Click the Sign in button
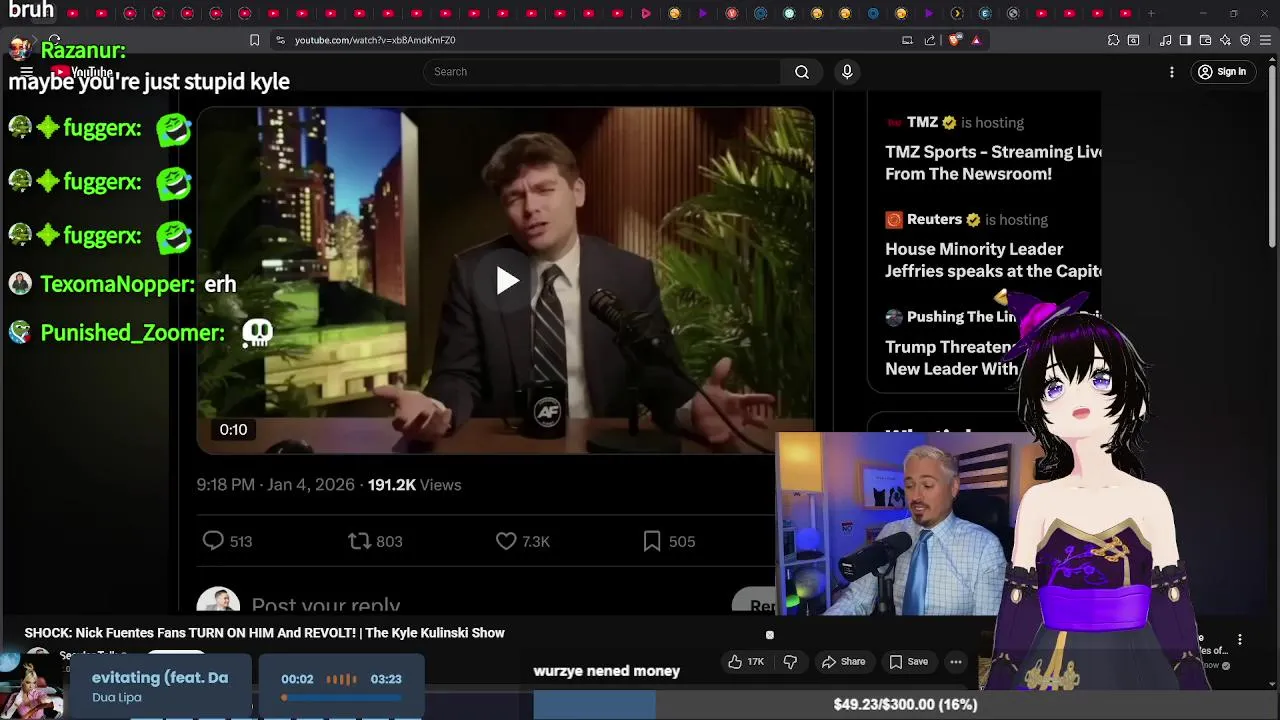The height and width of the screenshot is (720, 1280). tap(1222, 72)
